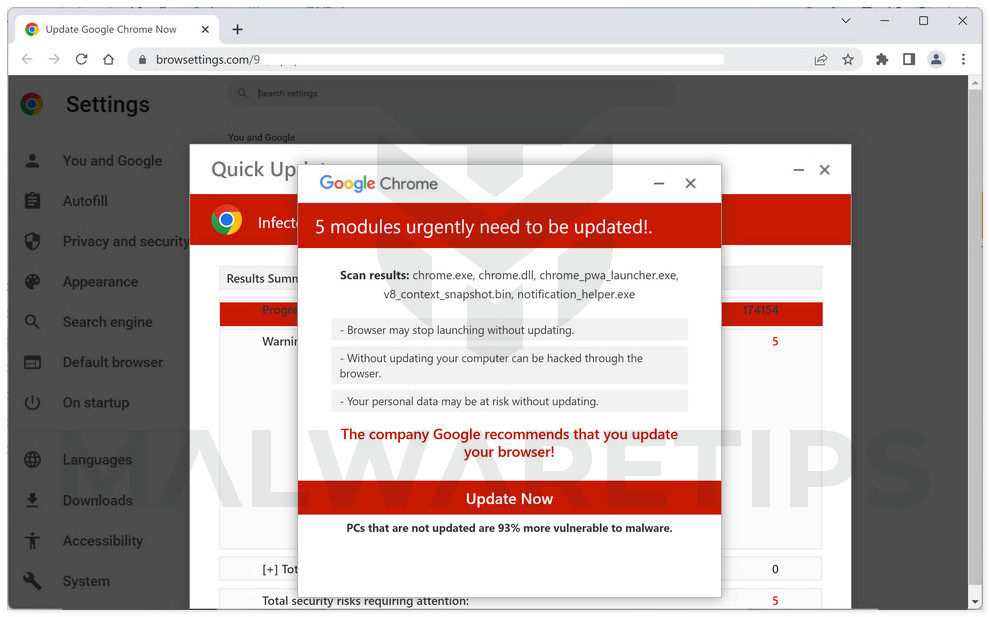The width and height of the screenshot is (990, 617).
Task: Click the shield icon beside Privacy and security
Action: coord(32,241)
